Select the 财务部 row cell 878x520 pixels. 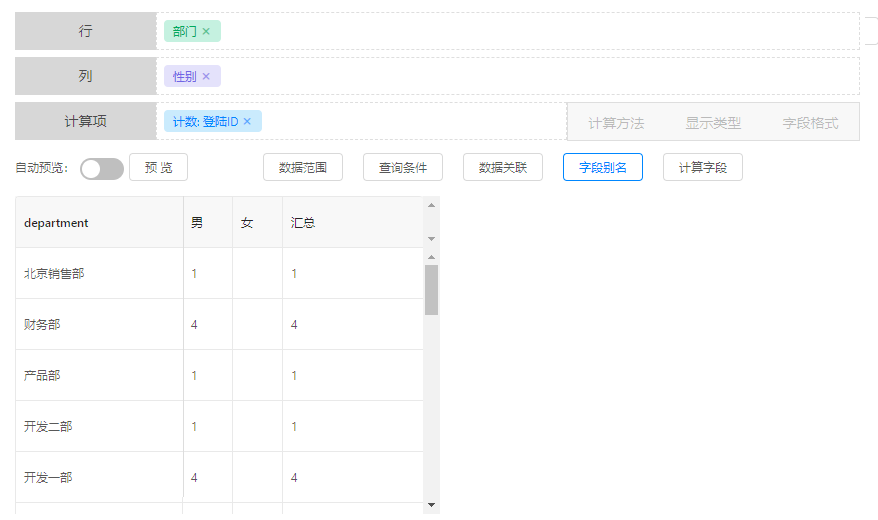43,324
